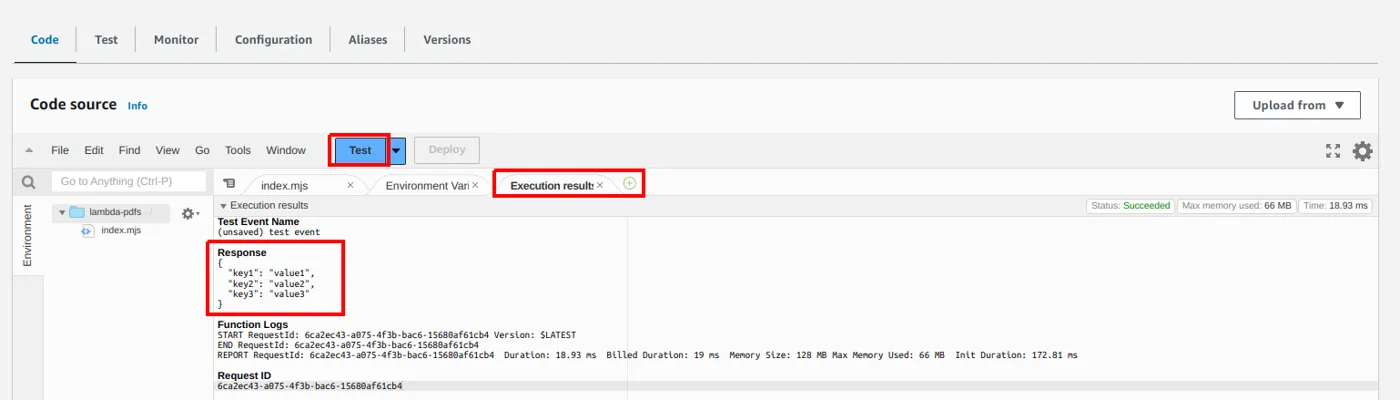The image size is (1400, 400).
Task: Click the Max memory used: 66 MB badge
Action: click(x=1236, y=205)
